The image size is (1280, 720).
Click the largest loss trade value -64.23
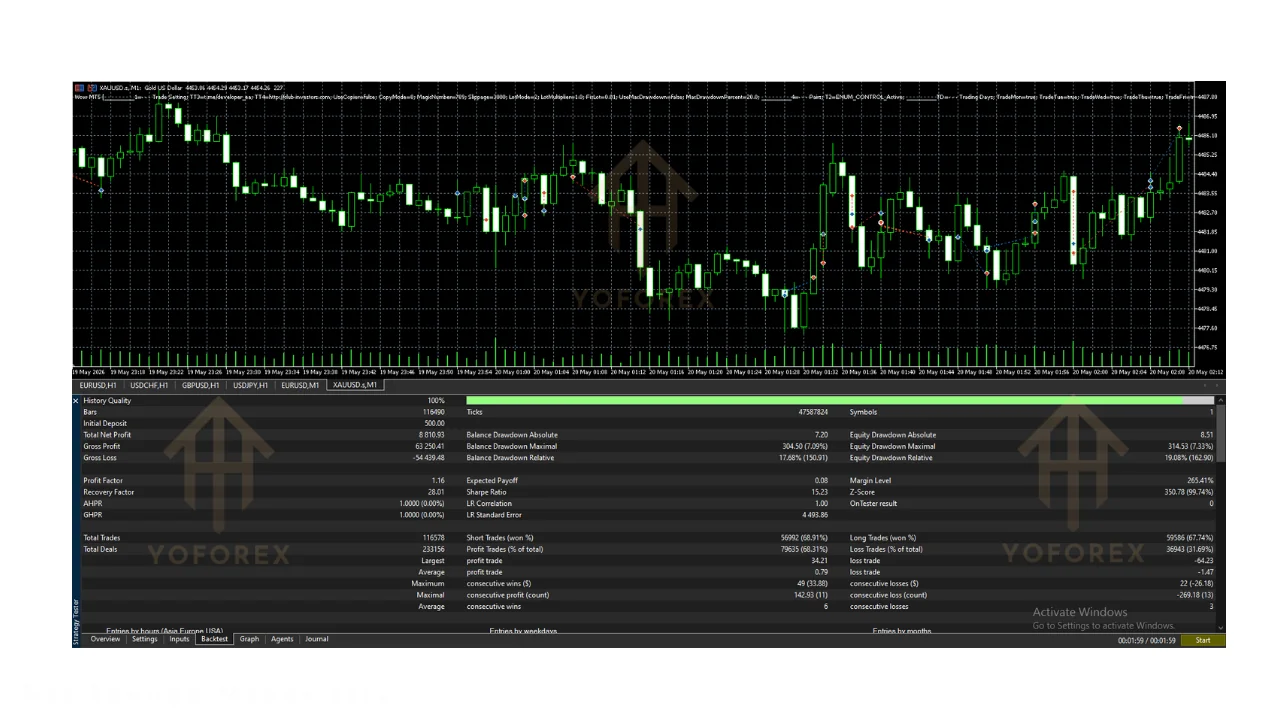[x=1204, y=561]
